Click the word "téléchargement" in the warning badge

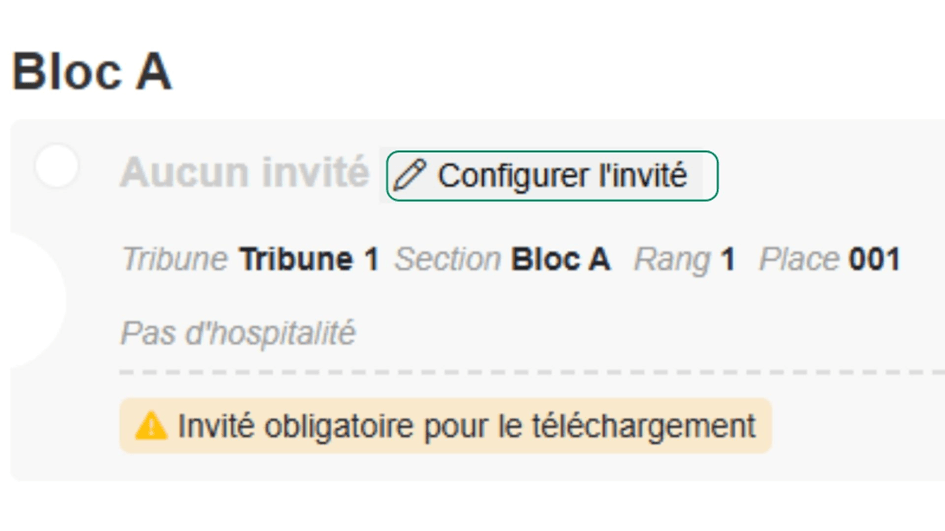click(657, 426)
